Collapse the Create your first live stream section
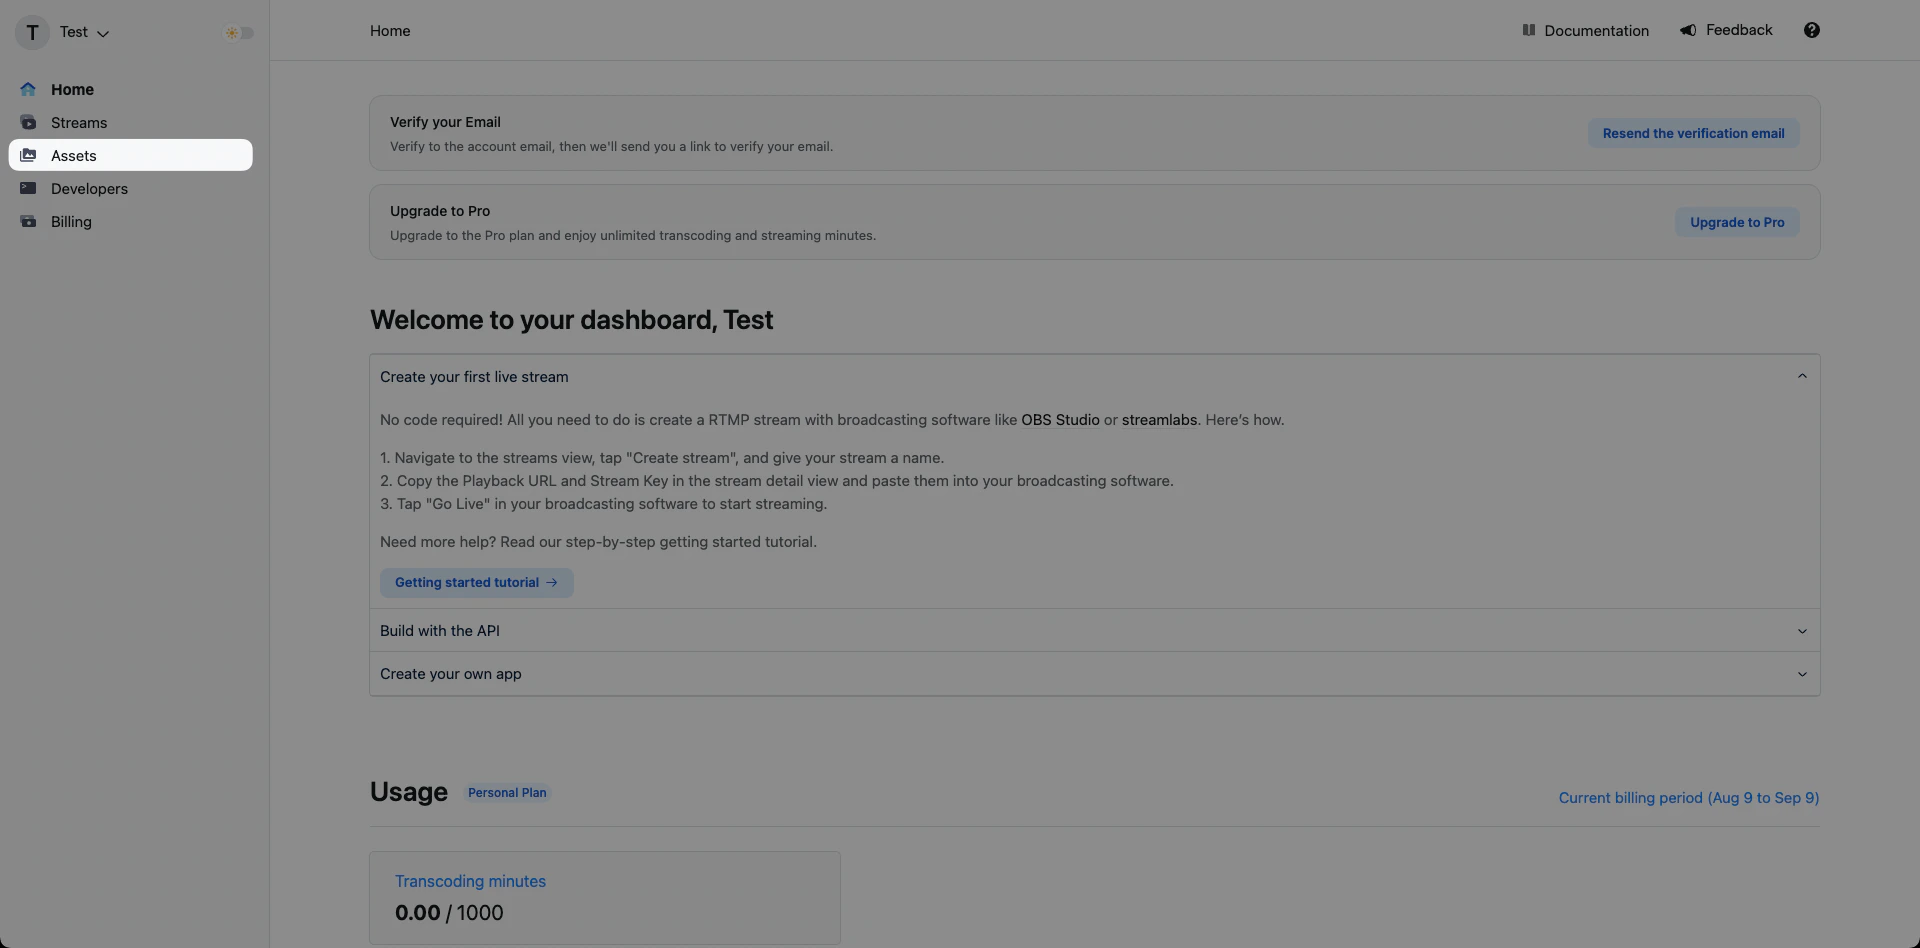Screen dimensions: 1920x948 pos(1803,376)
